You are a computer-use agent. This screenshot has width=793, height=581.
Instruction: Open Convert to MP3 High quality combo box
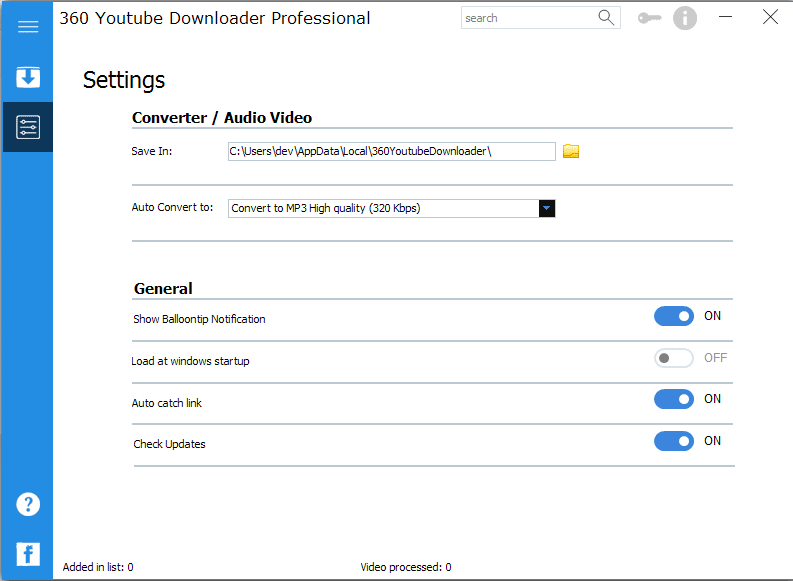(383, 208)
